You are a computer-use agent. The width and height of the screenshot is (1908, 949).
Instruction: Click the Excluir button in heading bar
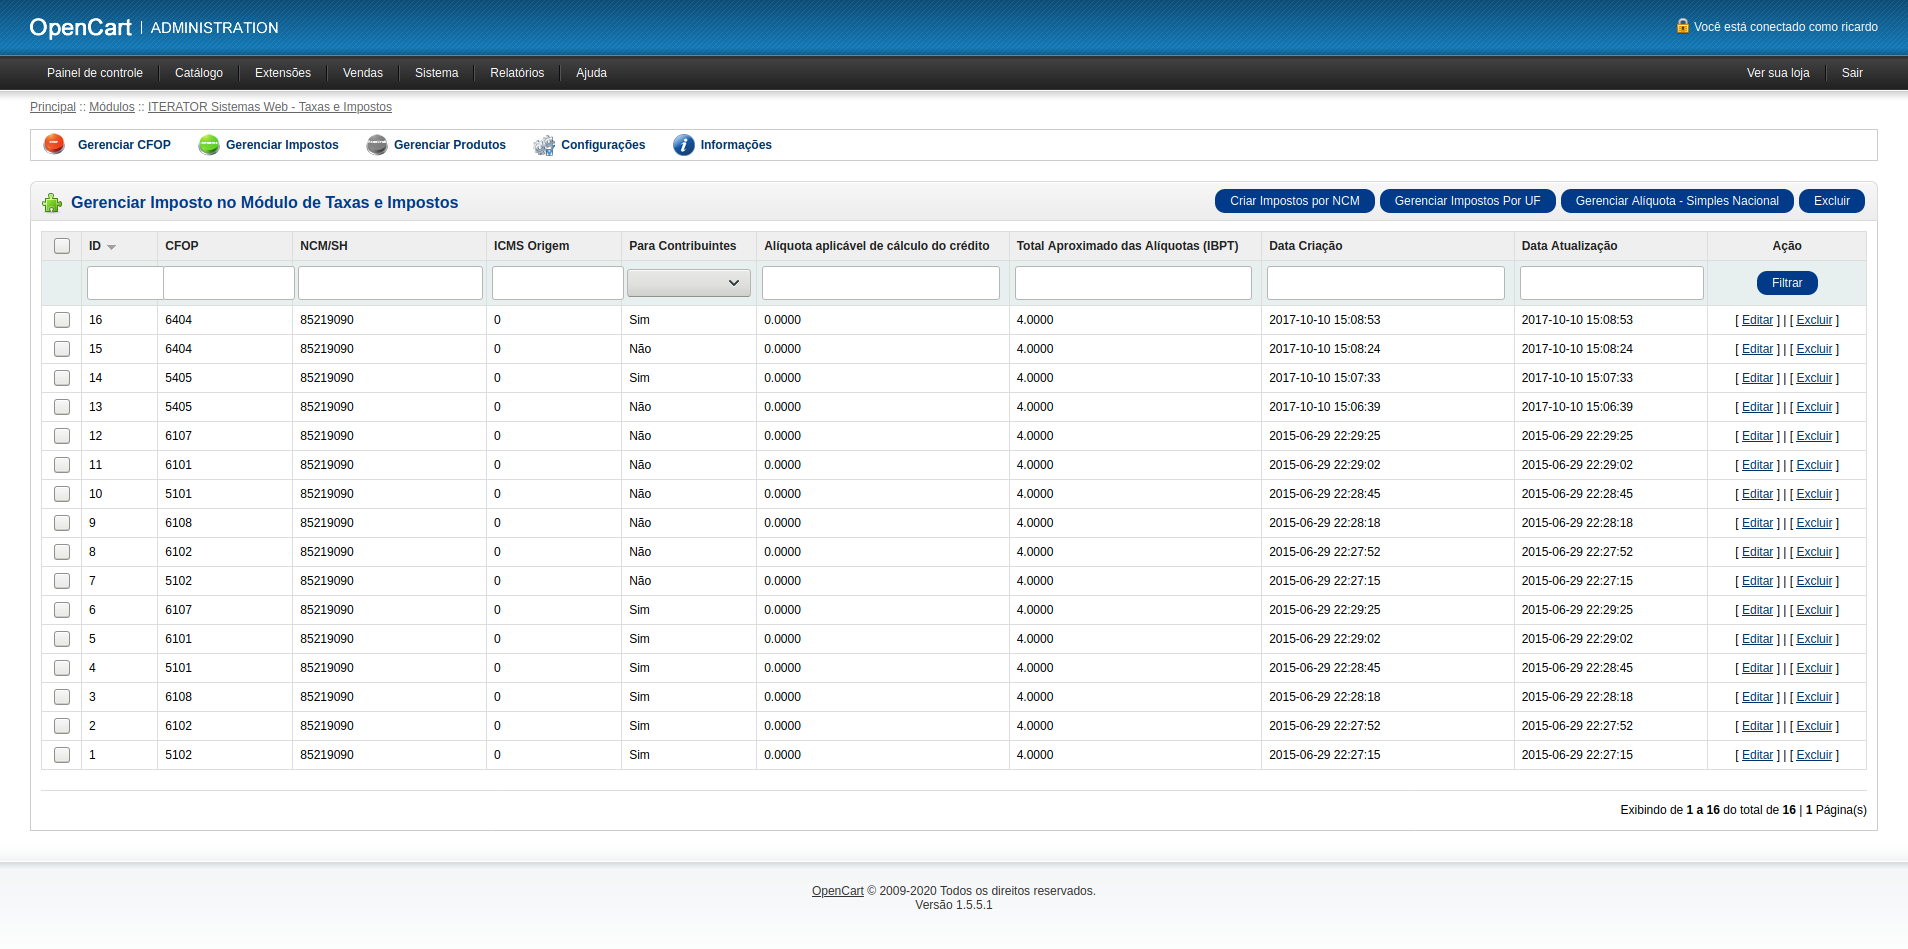coord(1832,201)
